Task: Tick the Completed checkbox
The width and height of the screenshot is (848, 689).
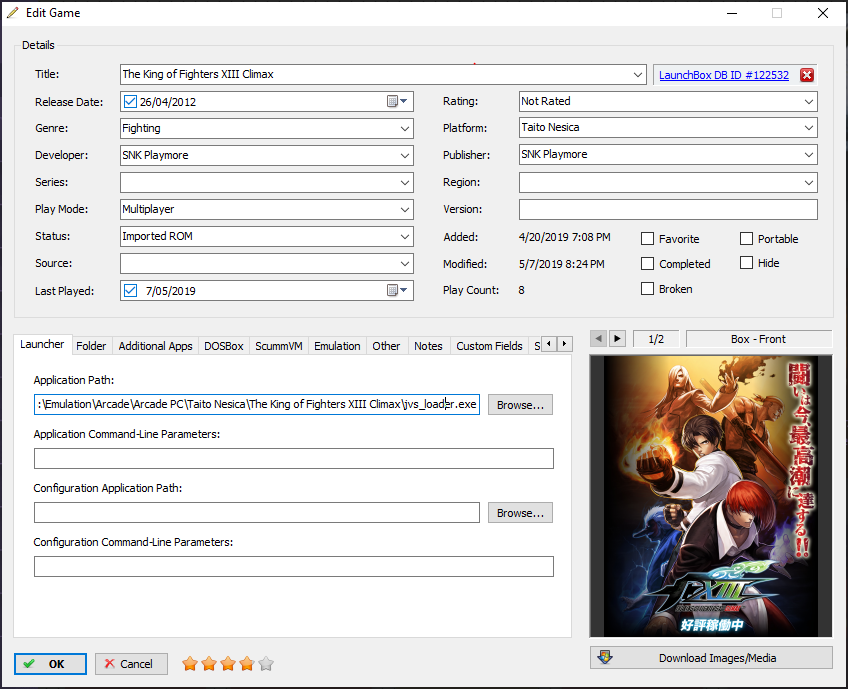Action: pos(647,263)
